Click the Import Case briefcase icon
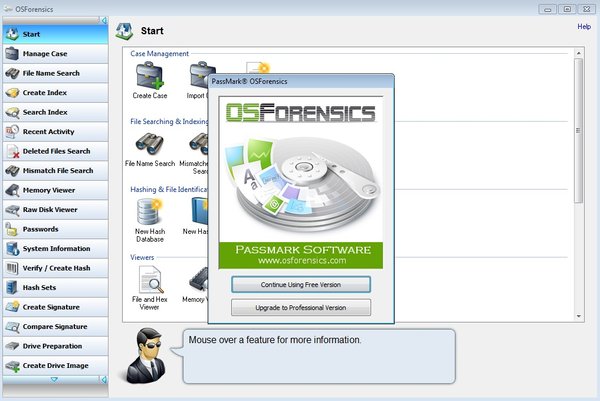 coord(200,76)
